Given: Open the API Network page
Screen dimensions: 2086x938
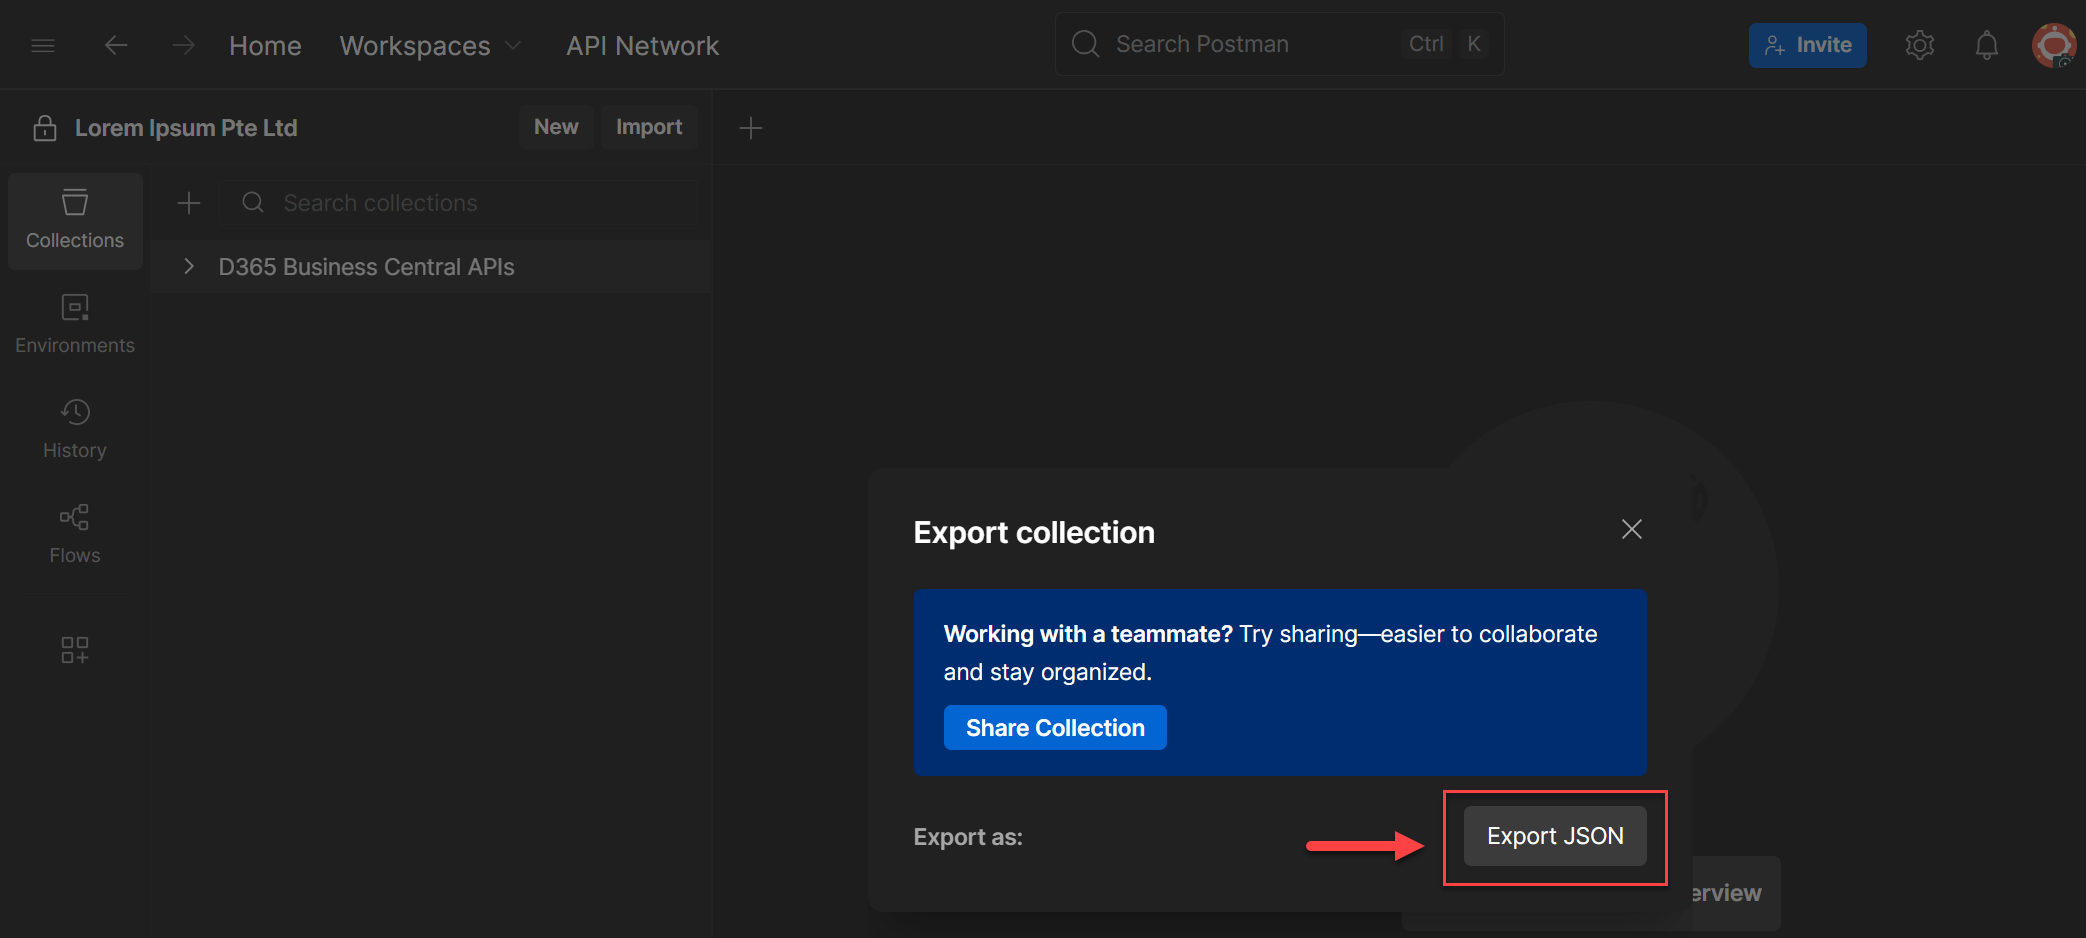Looking at the screenshot, I should coord(642,45).
